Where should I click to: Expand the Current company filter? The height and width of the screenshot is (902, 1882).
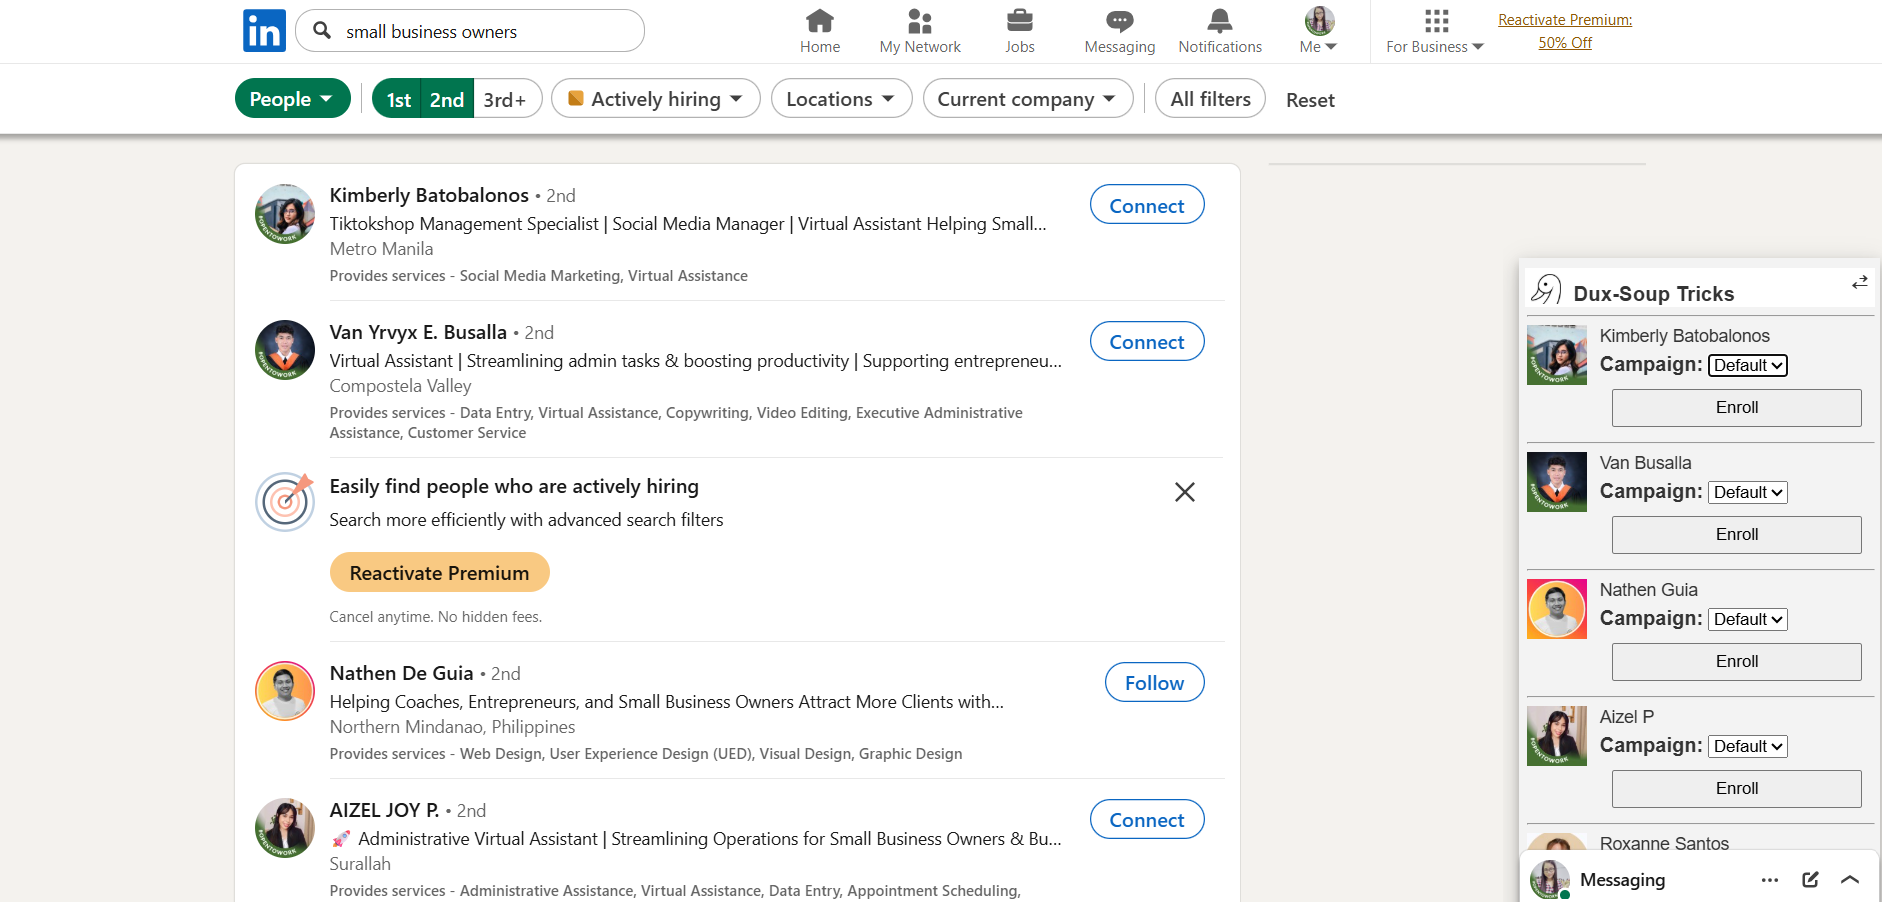coord(1027,98)
